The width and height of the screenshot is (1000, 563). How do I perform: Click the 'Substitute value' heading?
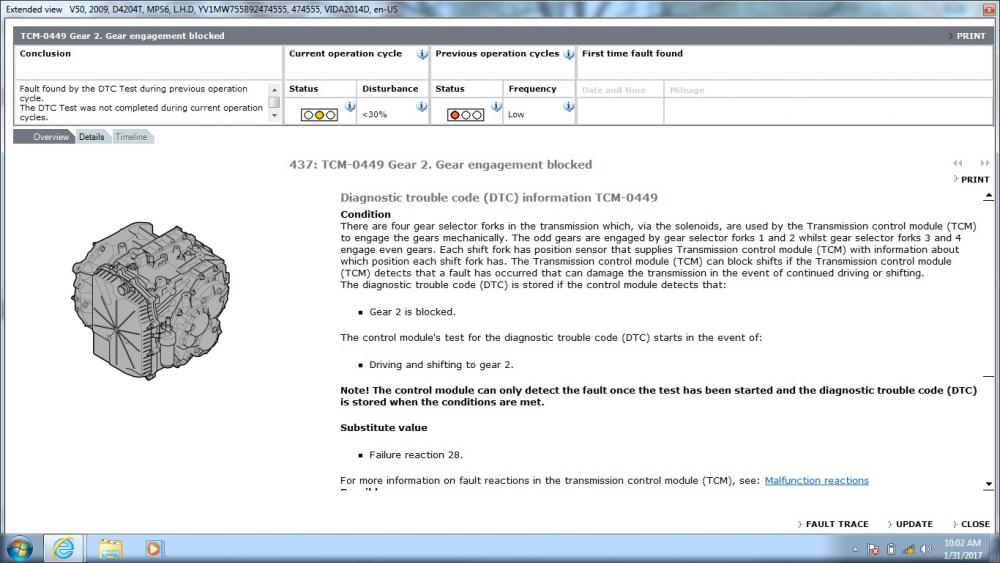coord(384,428)
